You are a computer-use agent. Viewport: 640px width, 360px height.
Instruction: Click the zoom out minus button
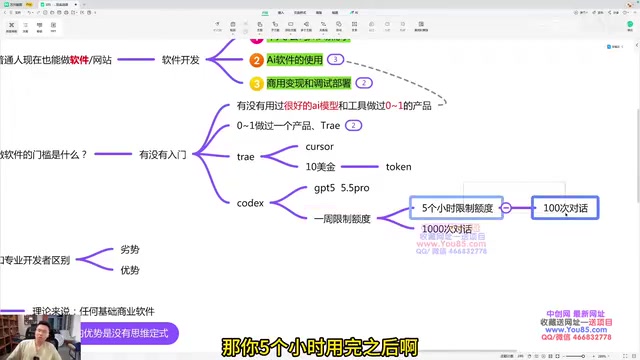pyautogui.click(x=564, y=356)
